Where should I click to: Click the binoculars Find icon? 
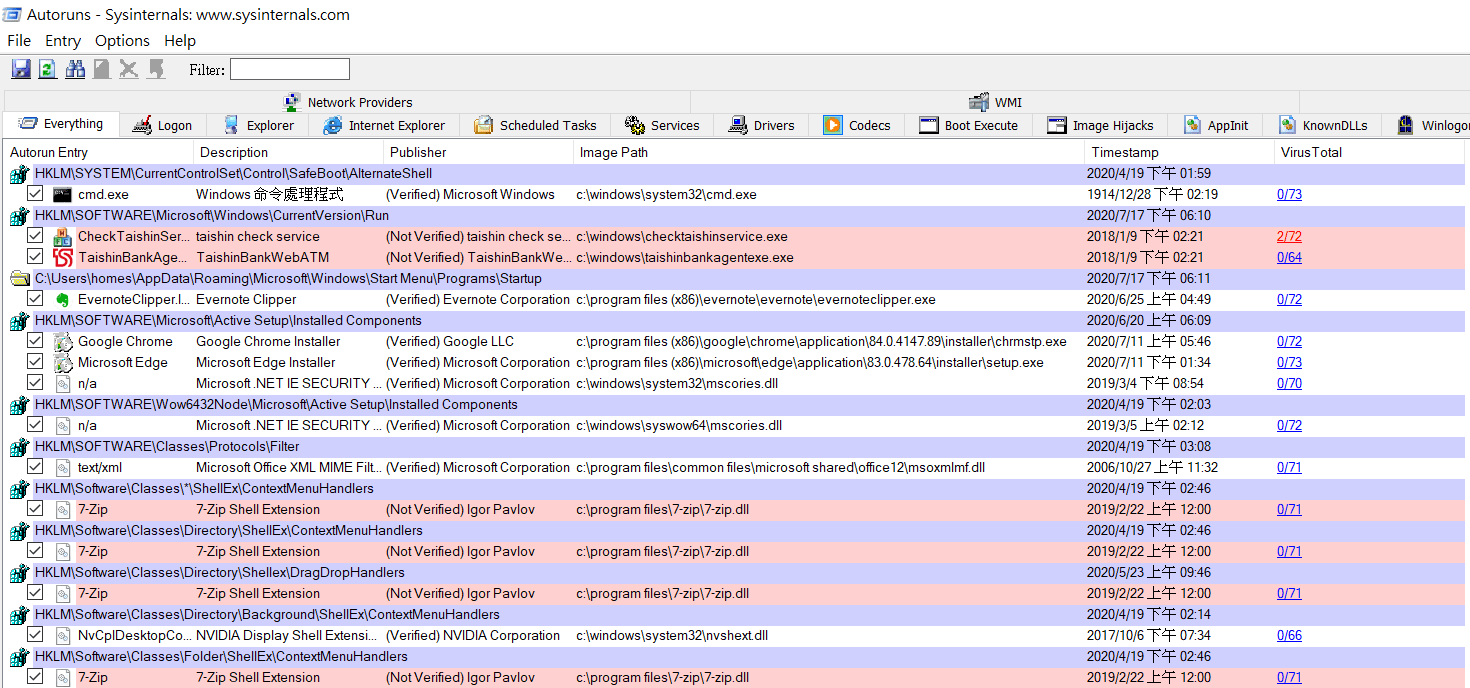pyautogui.click(x=75, y=69)
